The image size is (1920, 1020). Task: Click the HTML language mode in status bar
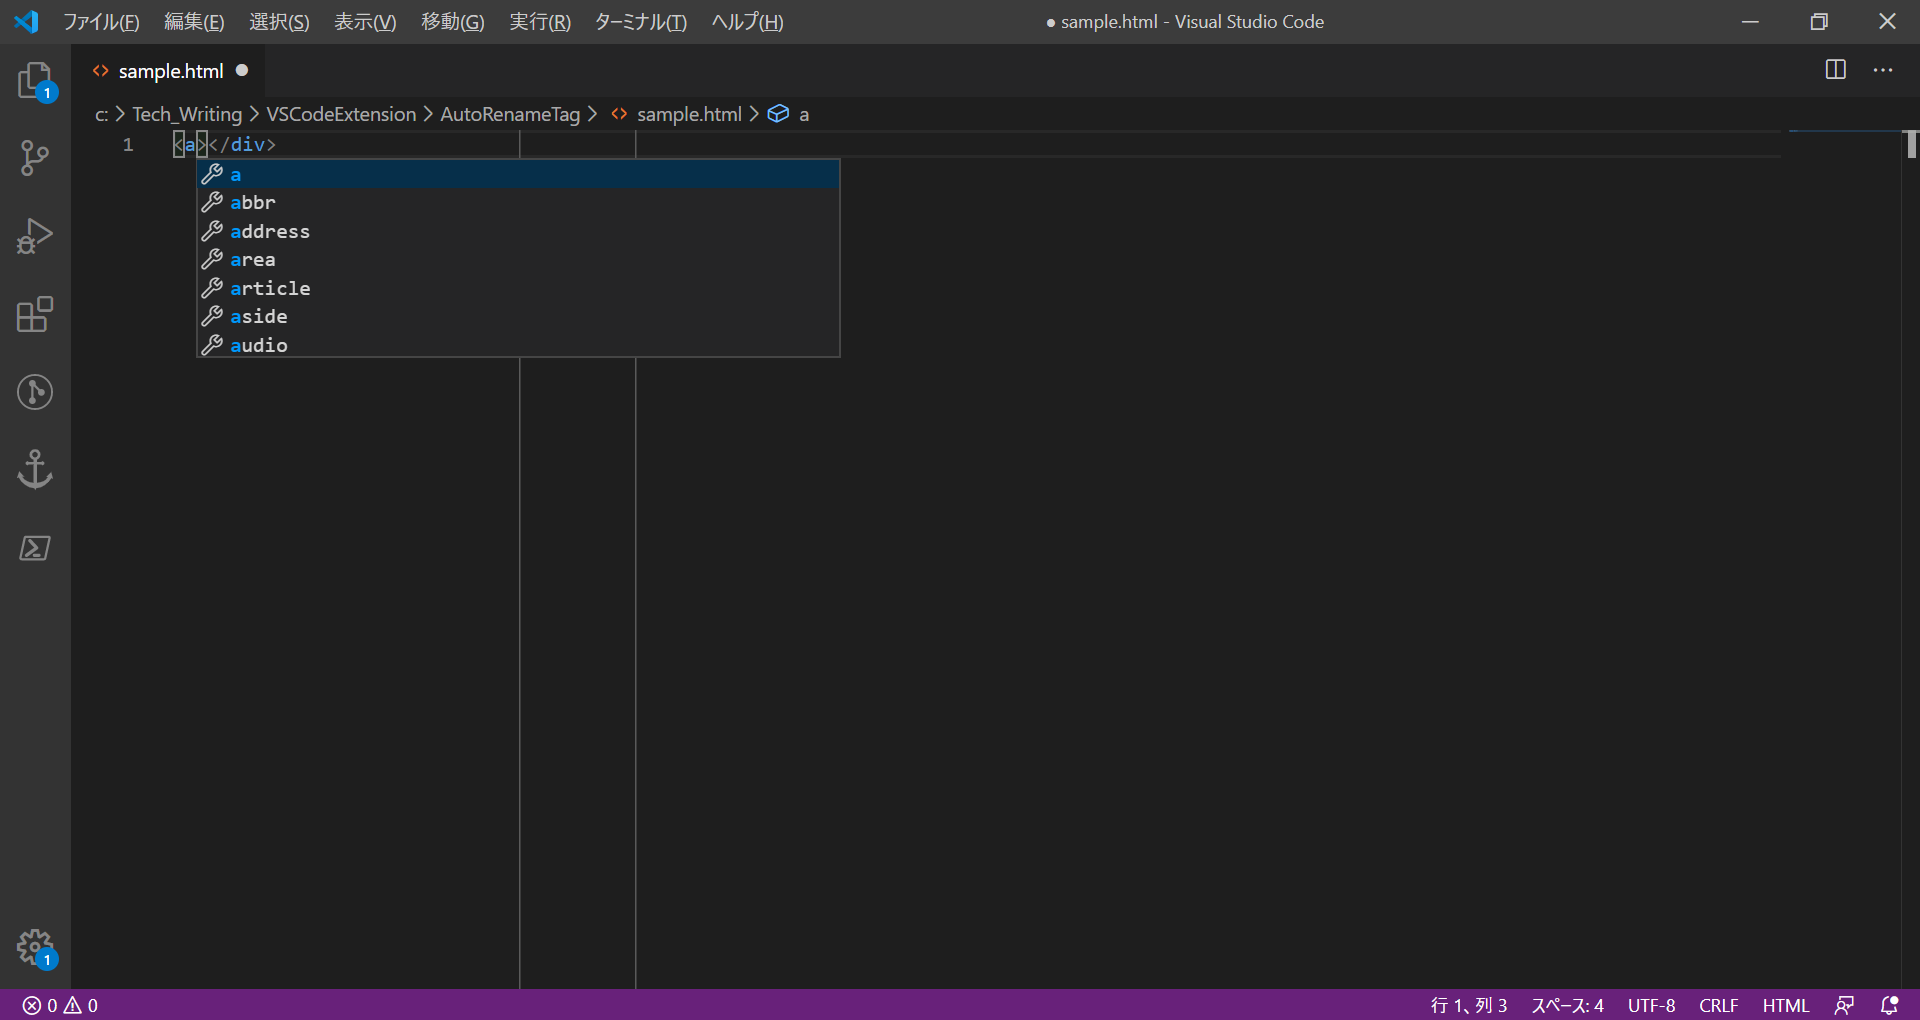[1785, 1005]
